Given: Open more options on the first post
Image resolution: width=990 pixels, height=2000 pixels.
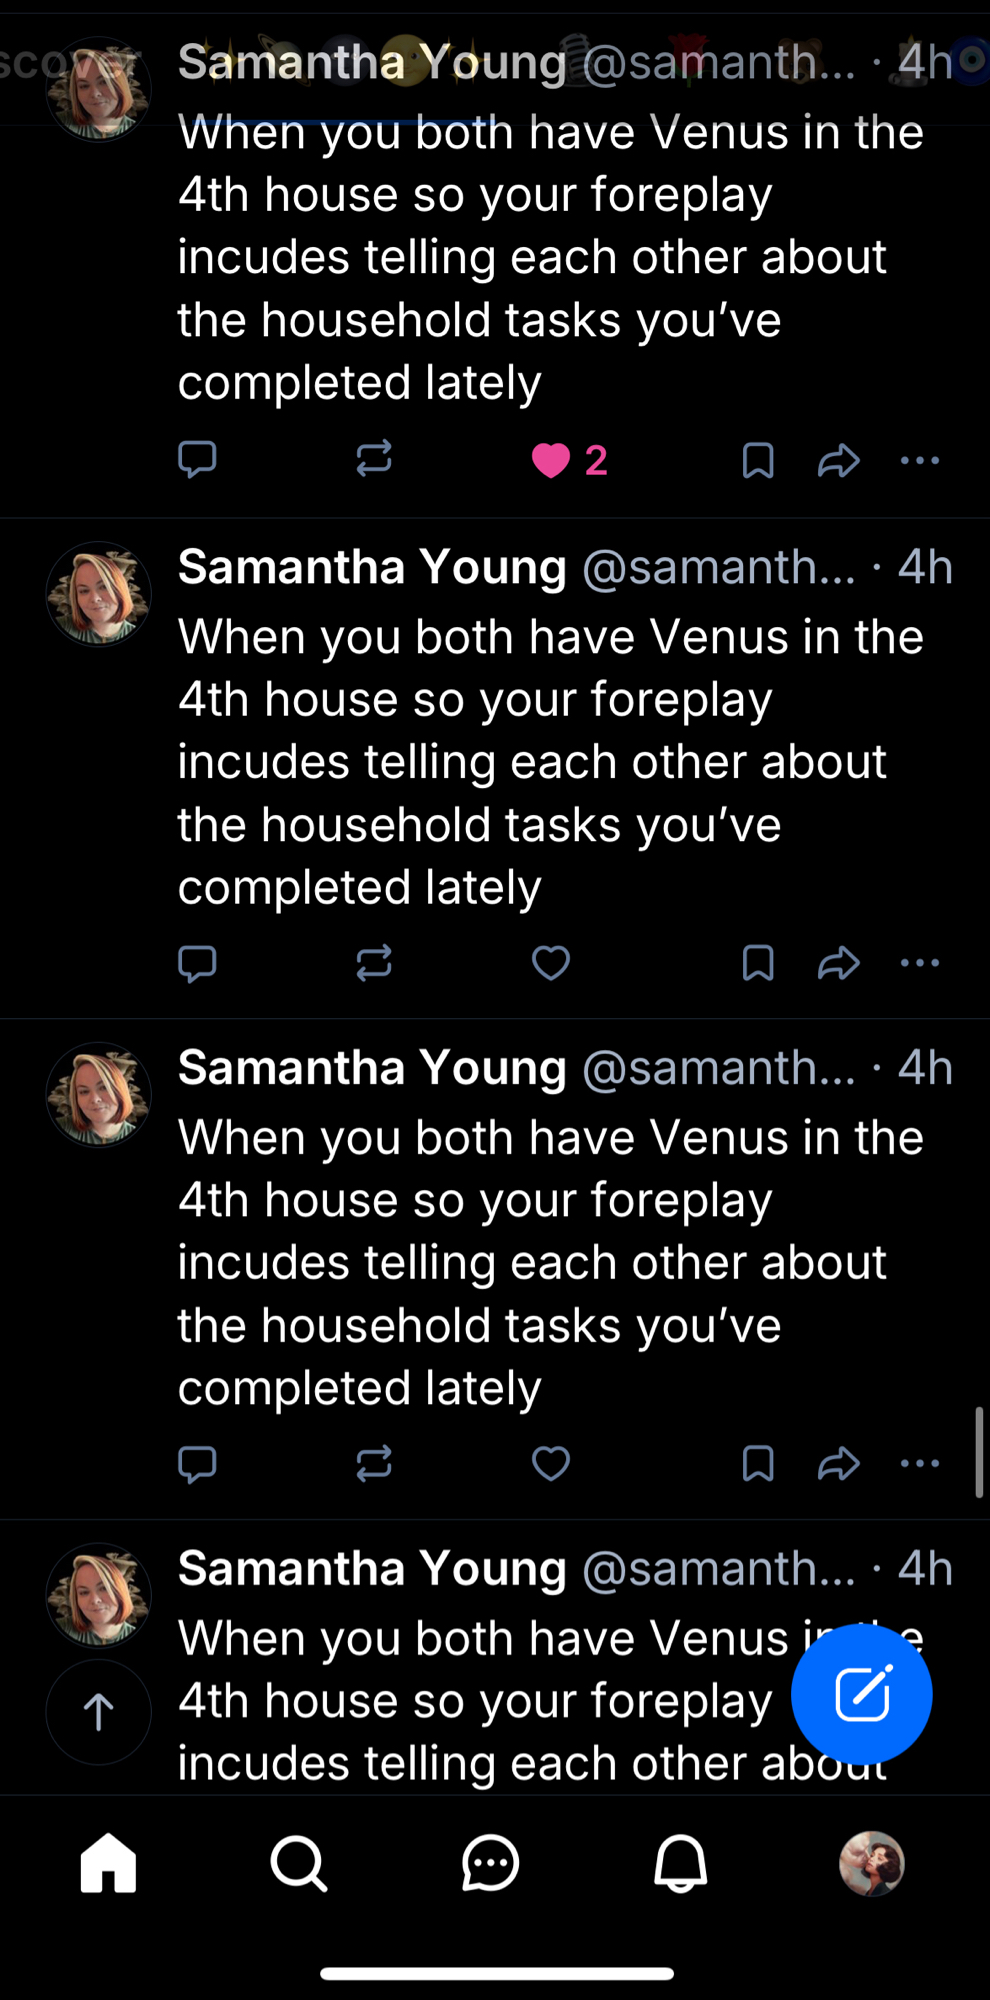Looking at the screenshot, I should pyautogui.click(x=920, y=460).
